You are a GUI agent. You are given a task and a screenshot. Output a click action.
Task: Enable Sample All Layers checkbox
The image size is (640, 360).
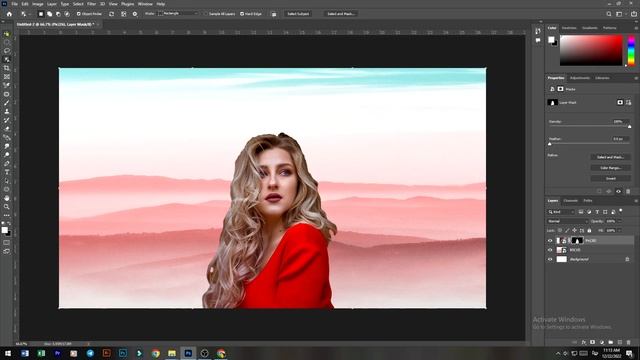[206, 14]
